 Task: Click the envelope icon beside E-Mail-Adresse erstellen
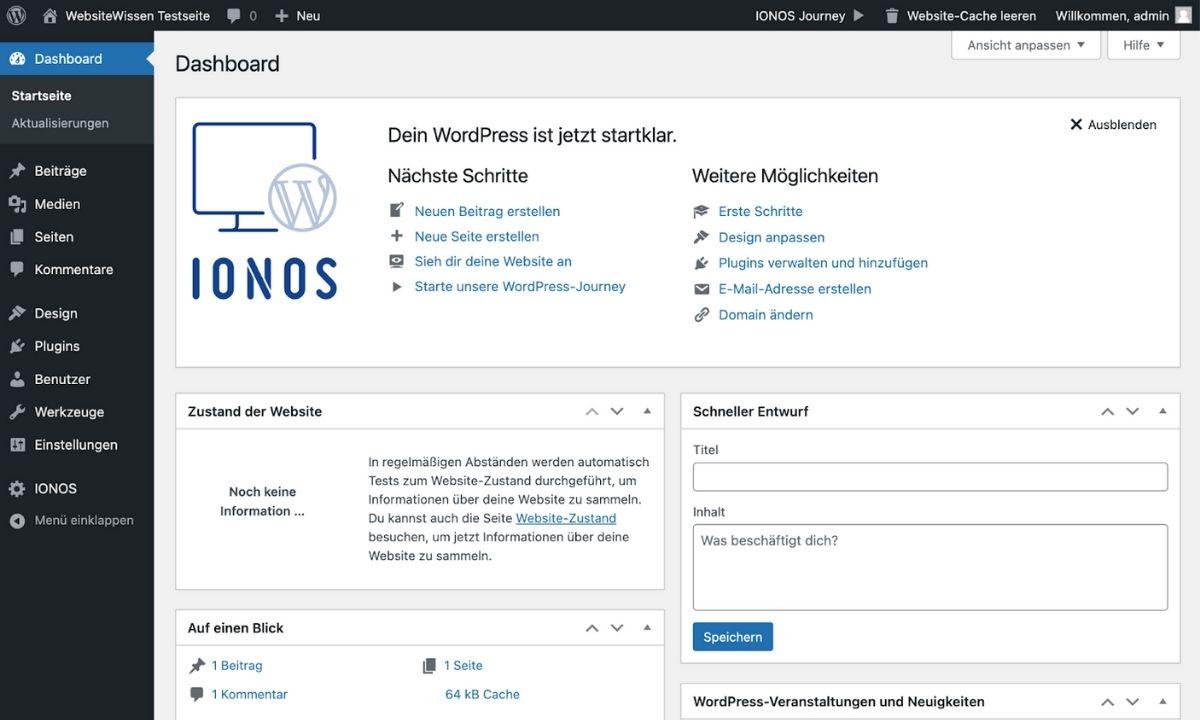(x=701, y=289)
